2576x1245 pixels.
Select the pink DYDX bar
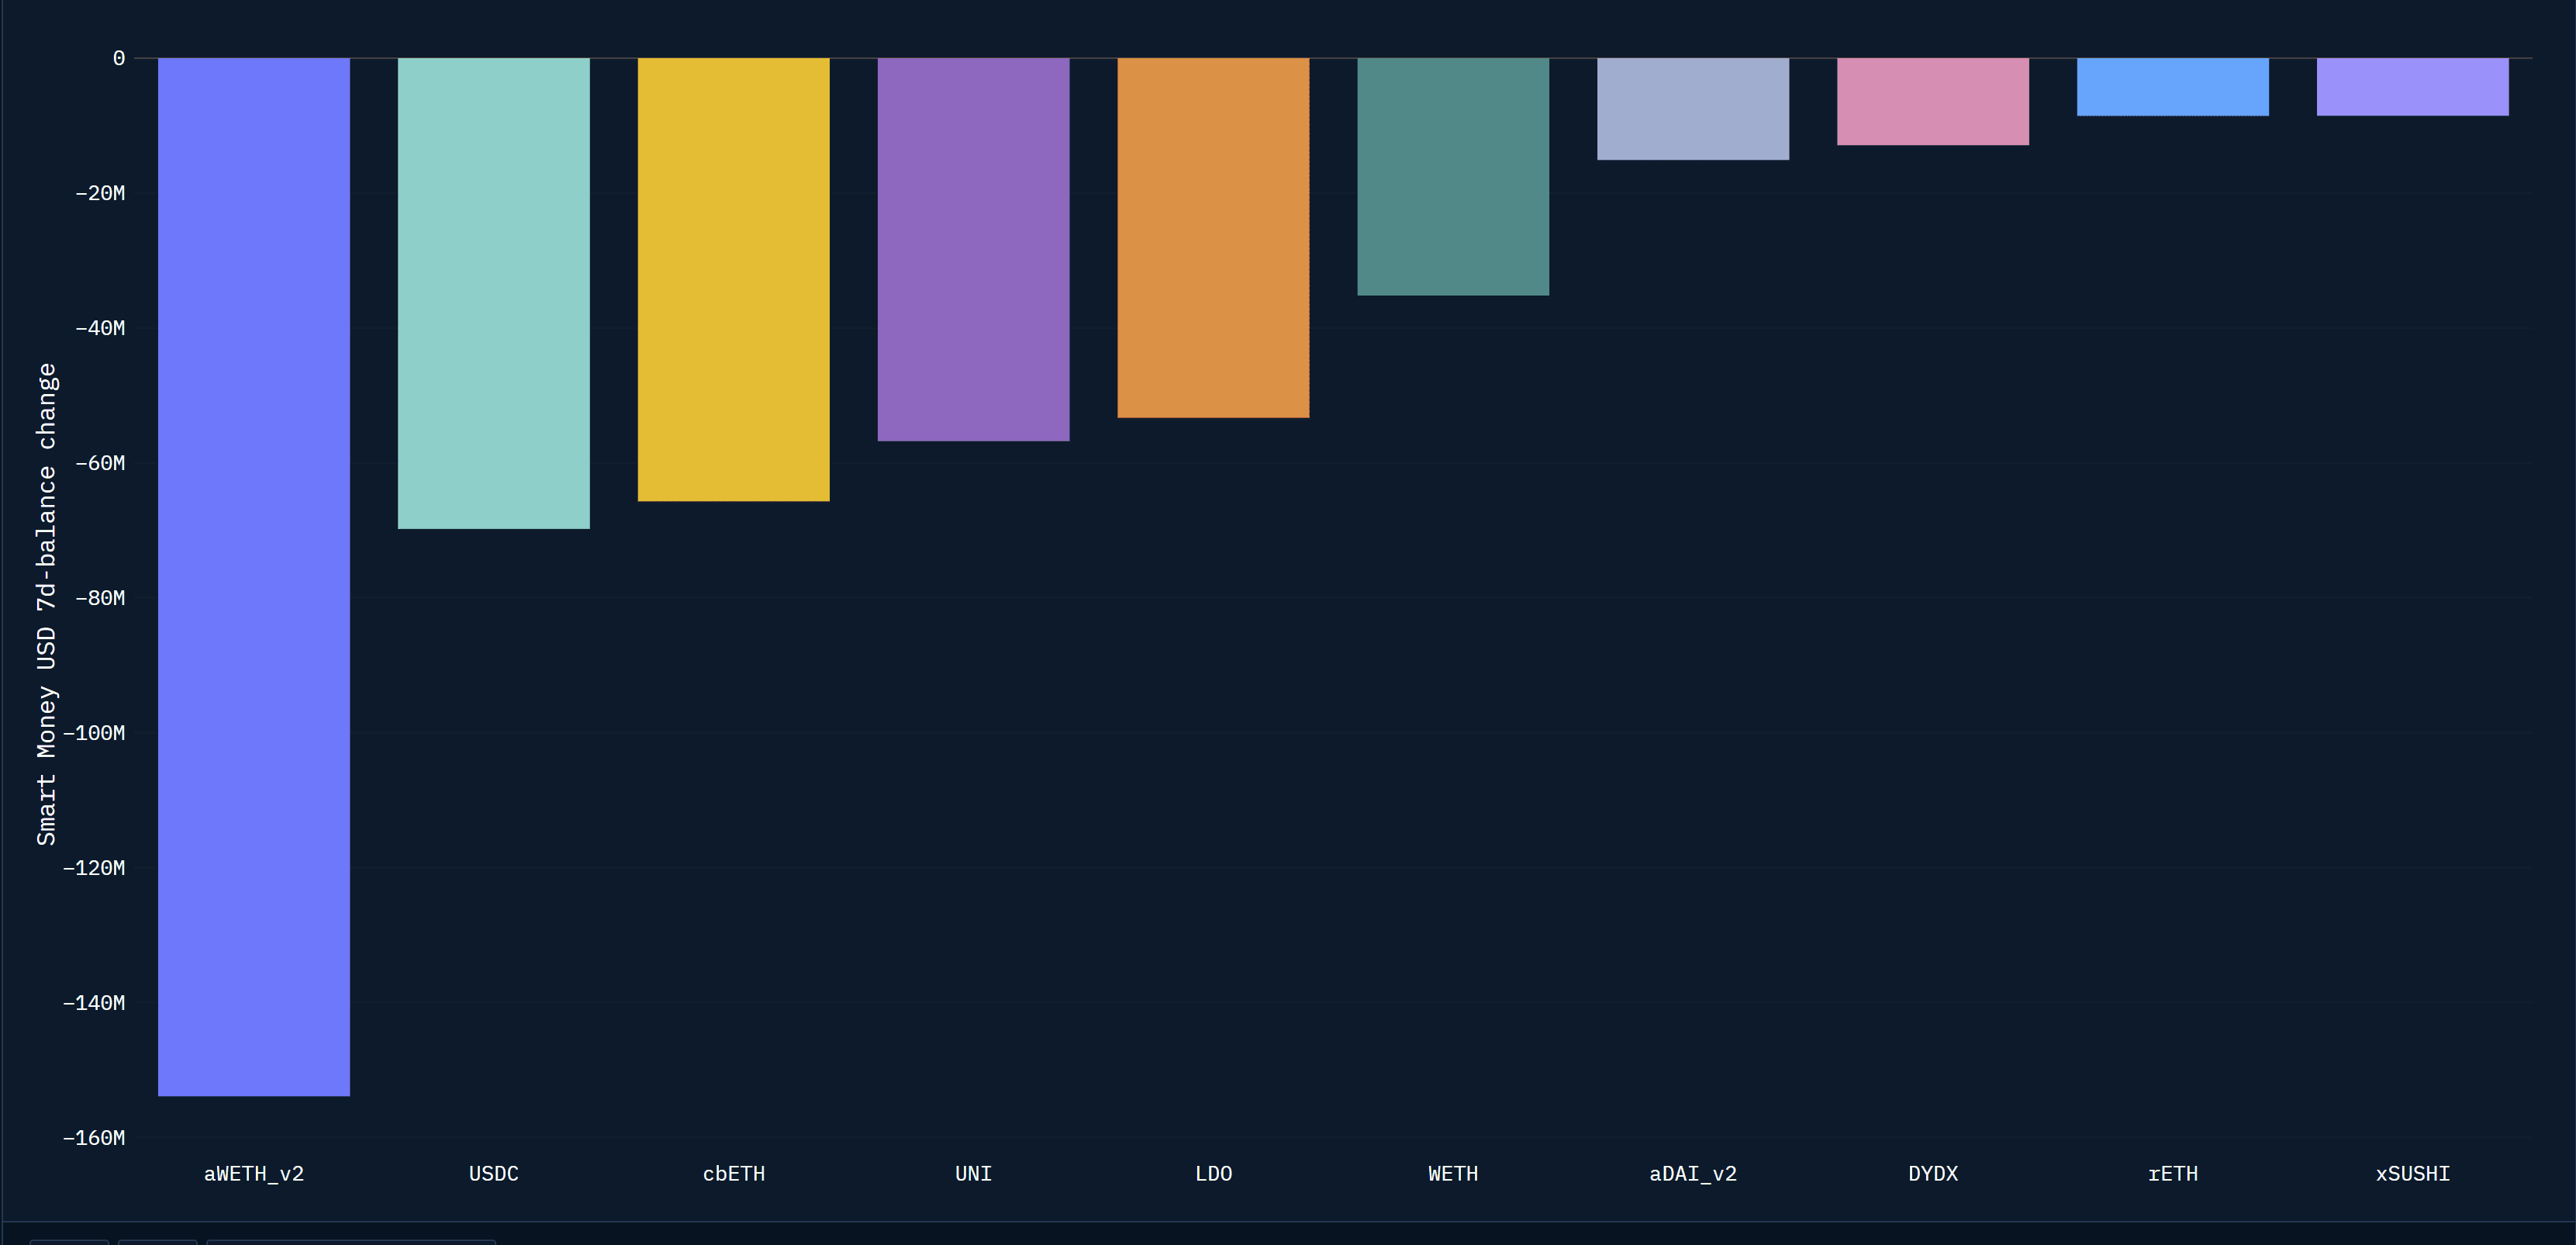[x=1932, y=101]
